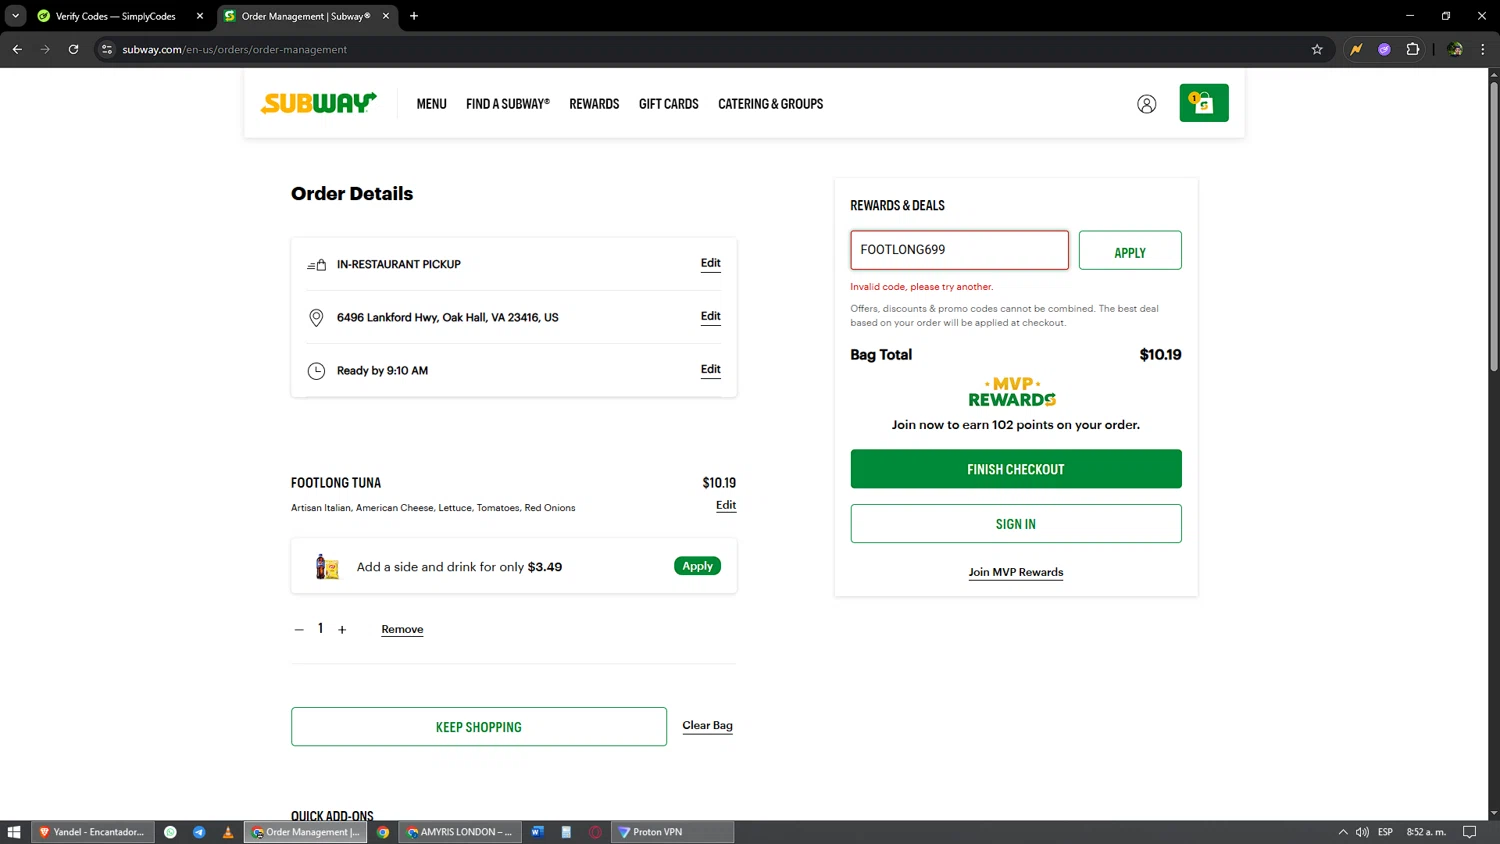Remove the Footlong Tuna from bag

pyautogui.click(x=402, y=629)
